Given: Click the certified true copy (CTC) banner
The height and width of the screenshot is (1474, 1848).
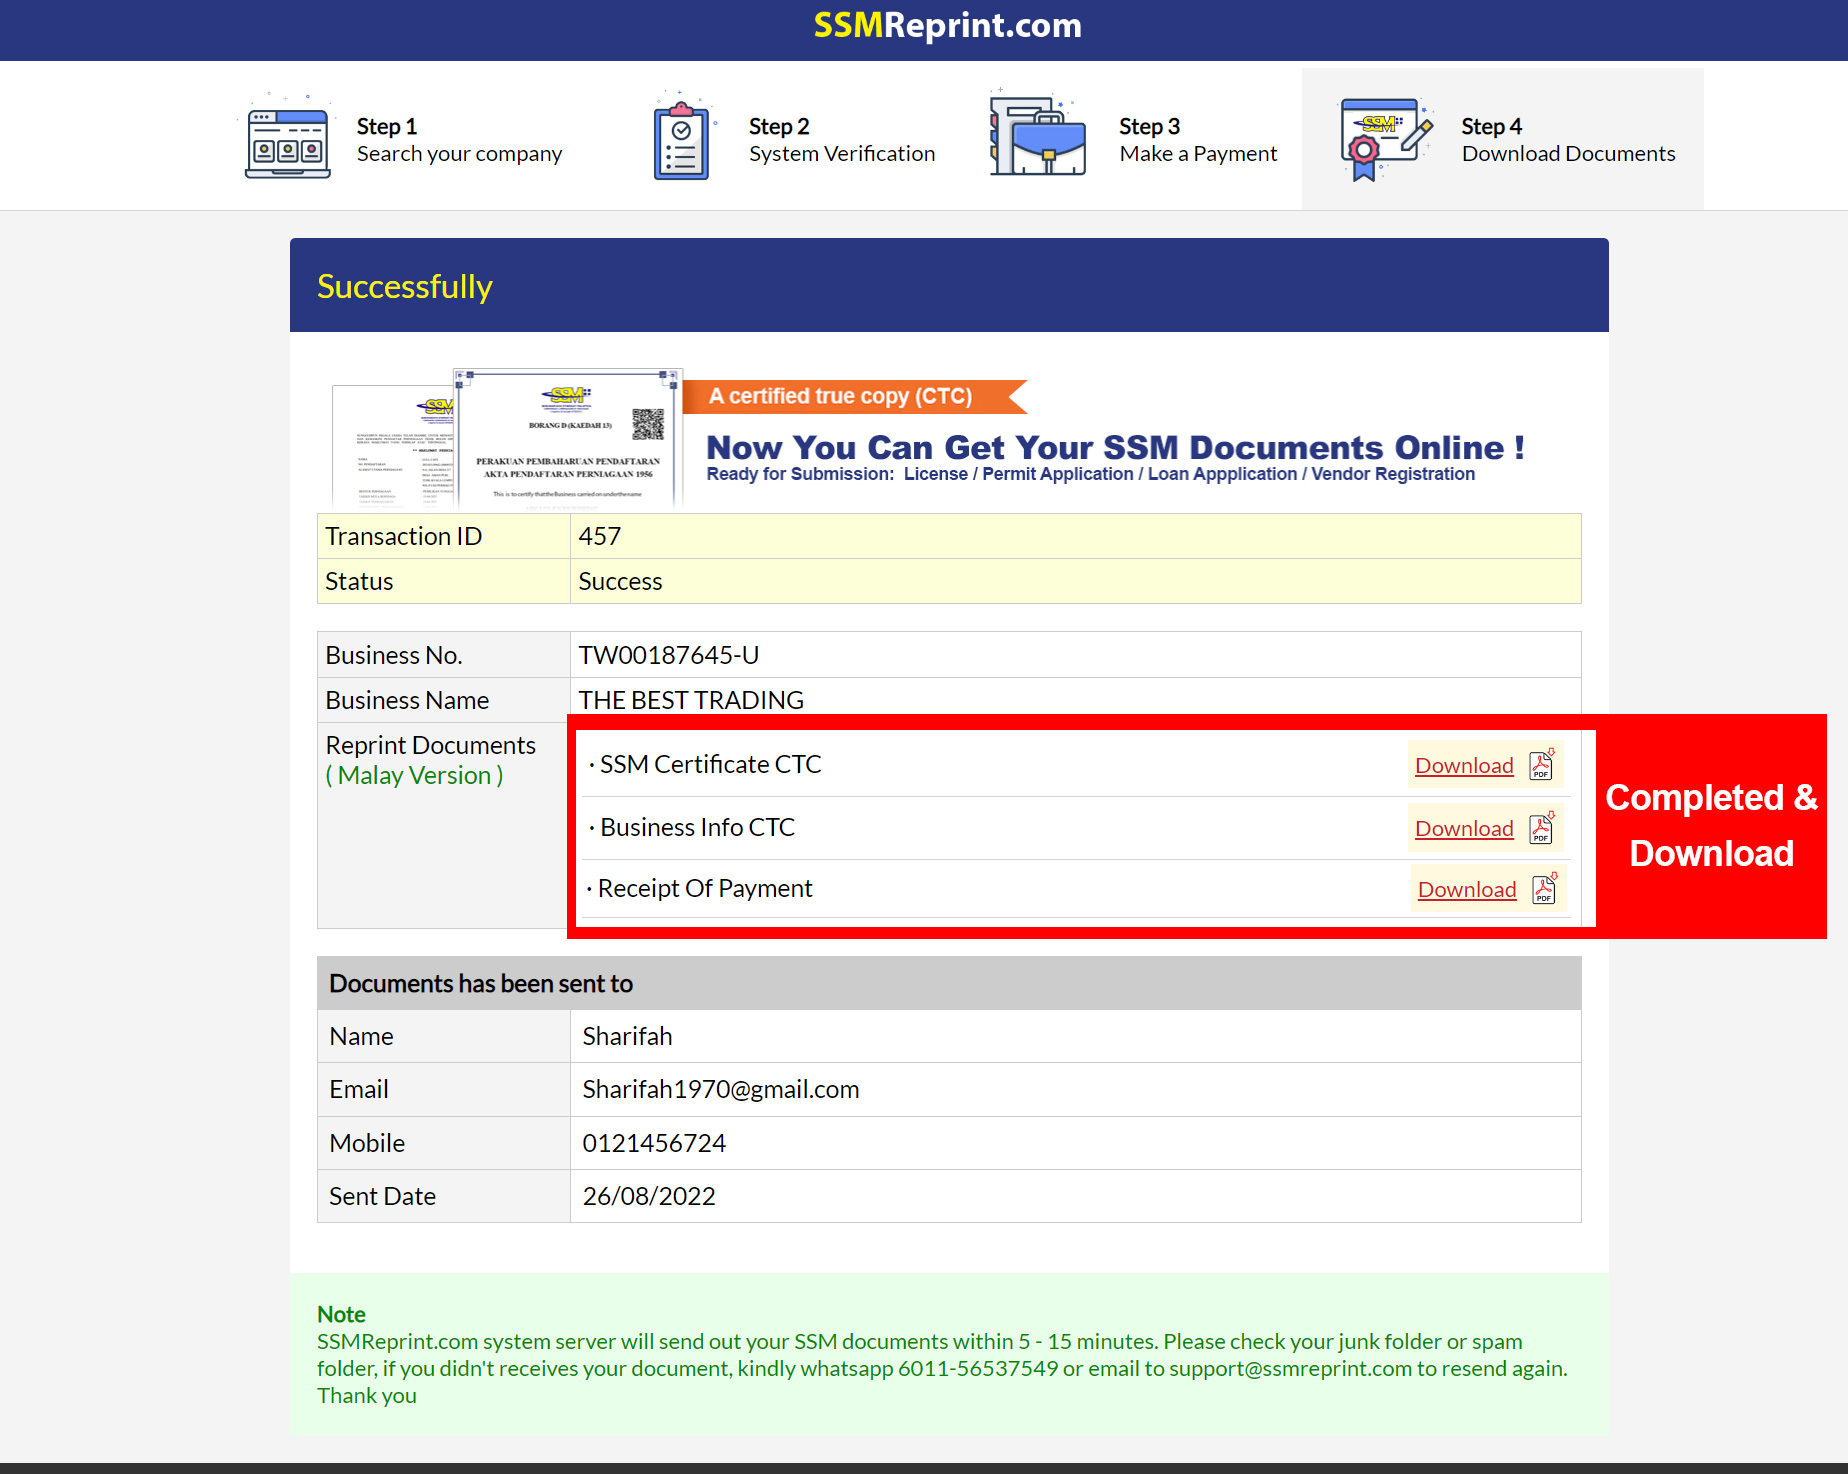Looking at the screenshot, I should click(855, 396).
